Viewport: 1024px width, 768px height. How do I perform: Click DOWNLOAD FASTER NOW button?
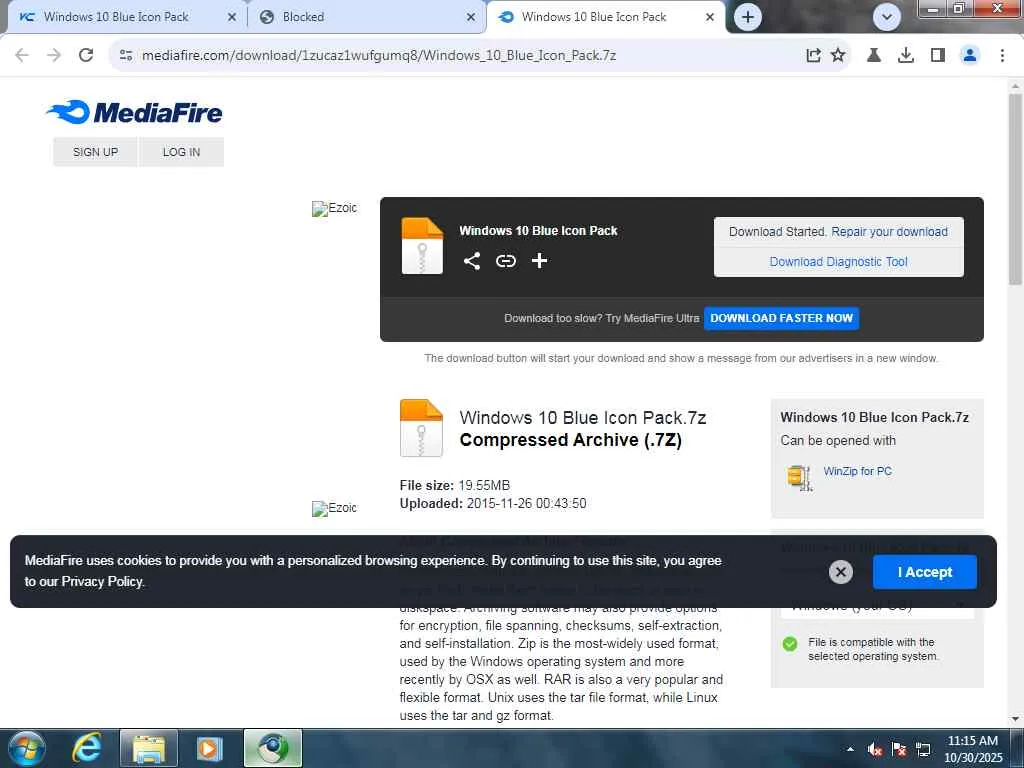pyautogui.click(x=781, y=318)
